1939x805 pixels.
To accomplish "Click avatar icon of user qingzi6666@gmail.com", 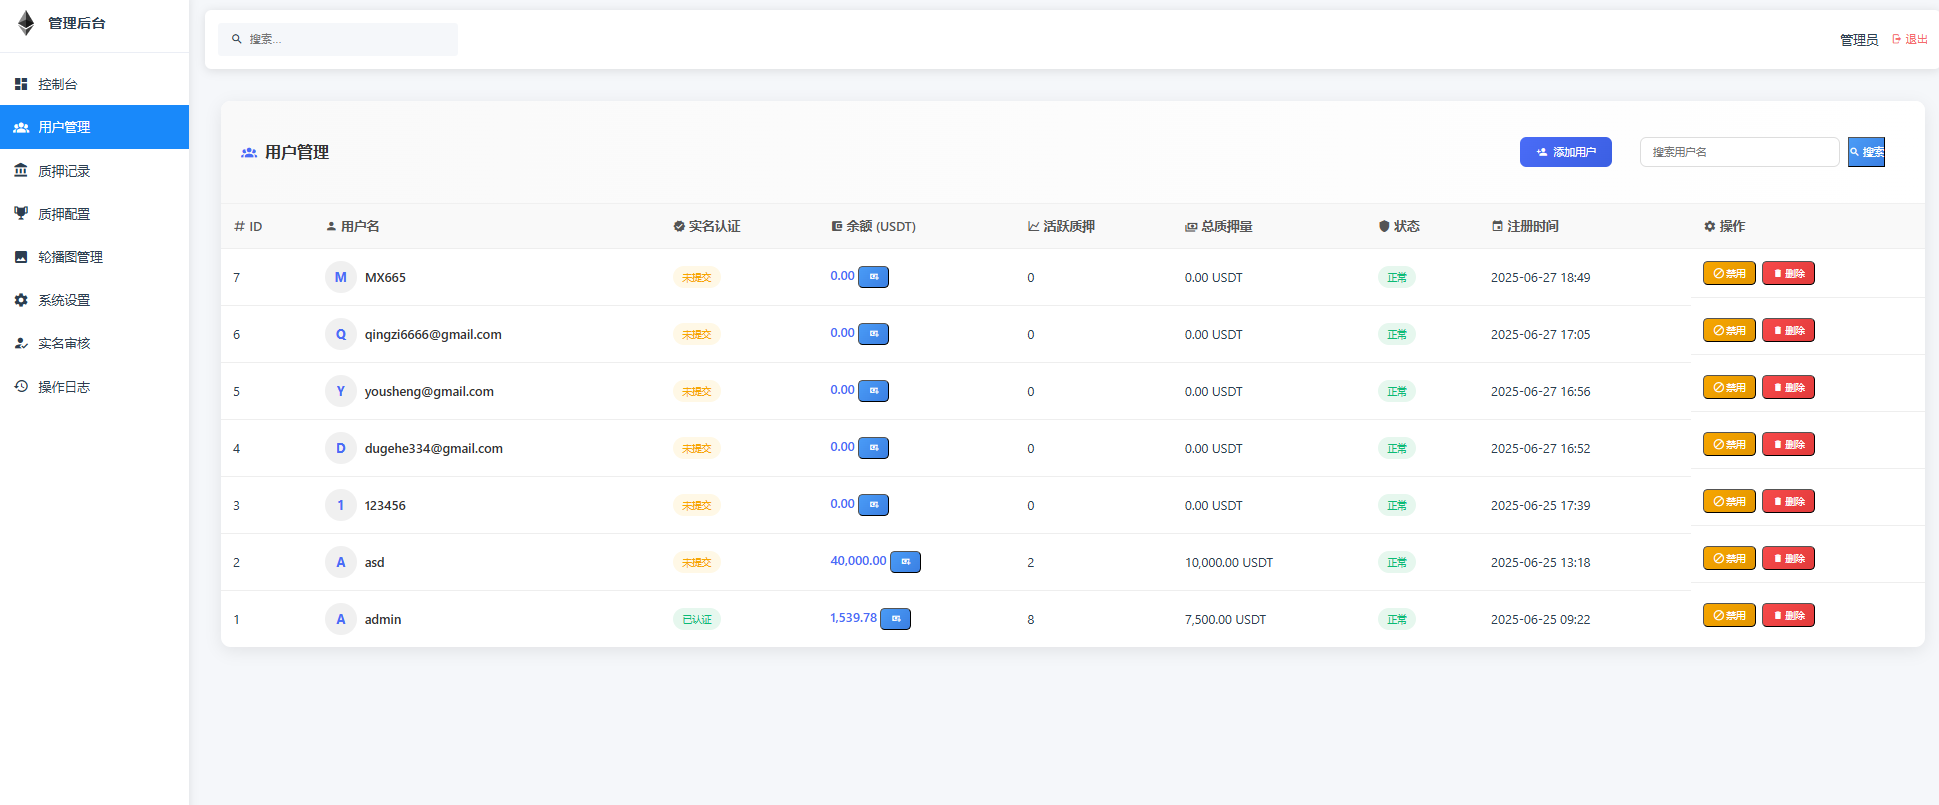I will (340, 334).
